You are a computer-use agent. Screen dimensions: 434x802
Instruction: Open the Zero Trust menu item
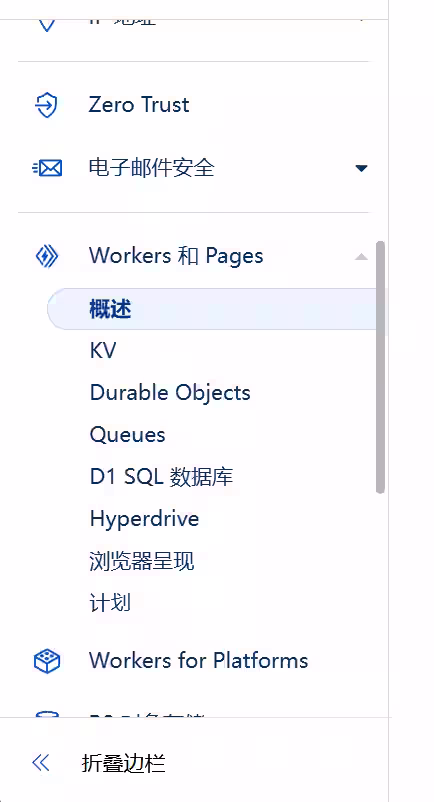click(x=139, y=105)
